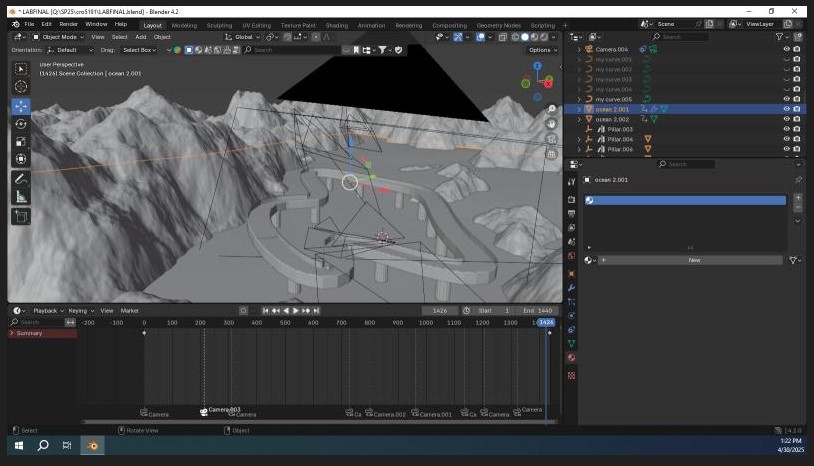The height and width of the screenshot is (466, 814).
Task: Toggle X-Ray mode in viewport header
Action: click(503, 37)
